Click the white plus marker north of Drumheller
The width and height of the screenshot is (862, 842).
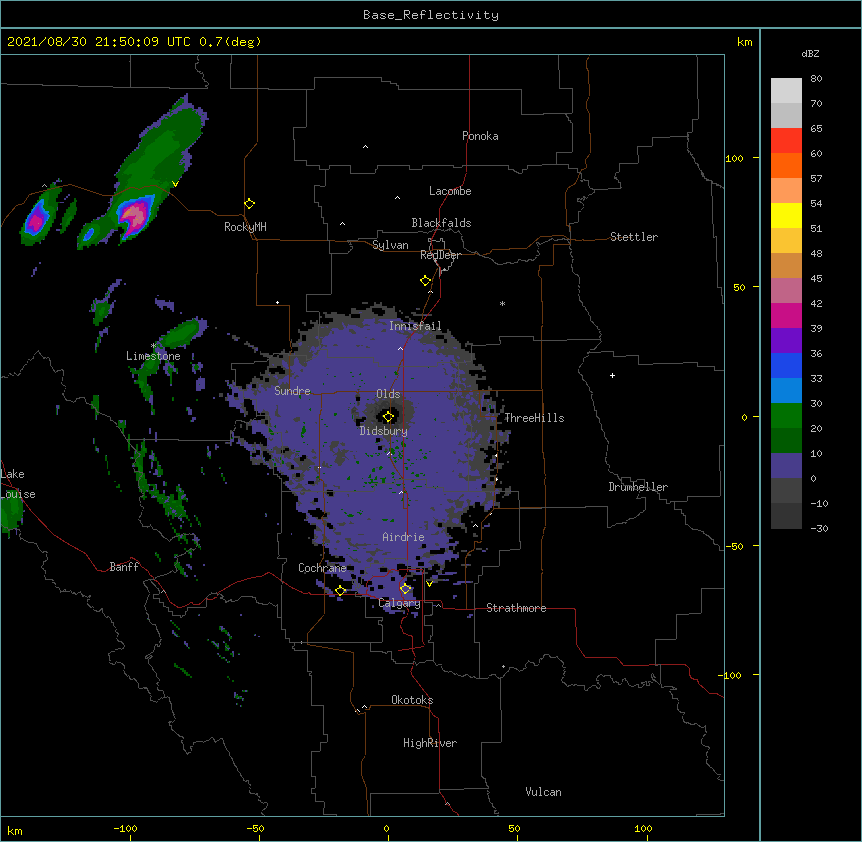click(x=612, y=376)
